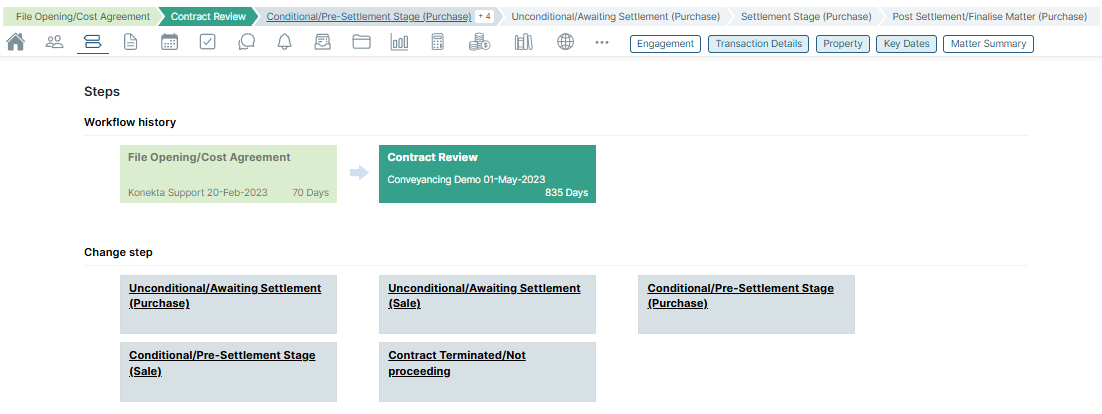Change step to Contract Terminated/Not proceeding
The width and height of the screenshot is (1102, 414).
[x=456, y=363]
